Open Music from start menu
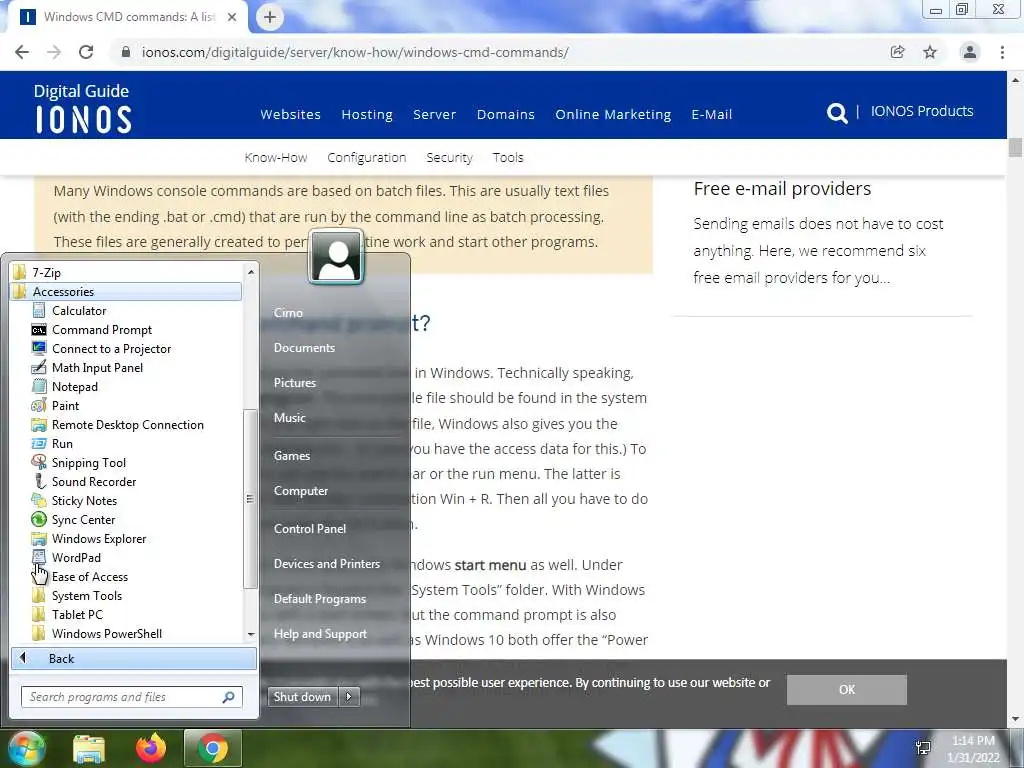Image resolution: width=1024 pixels, height=768 pixels. tap(289, 418)
